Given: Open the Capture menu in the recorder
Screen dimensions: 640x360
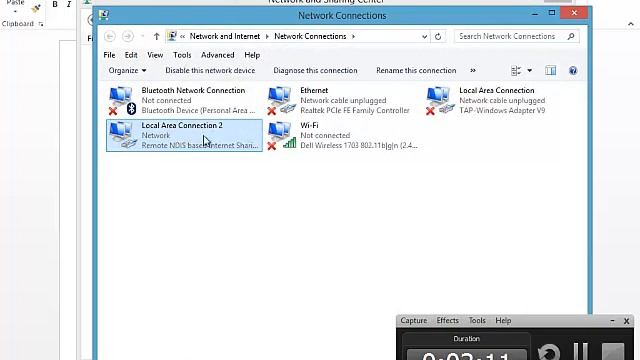Looking at the screenshot, I should click(x=413, y=321).
